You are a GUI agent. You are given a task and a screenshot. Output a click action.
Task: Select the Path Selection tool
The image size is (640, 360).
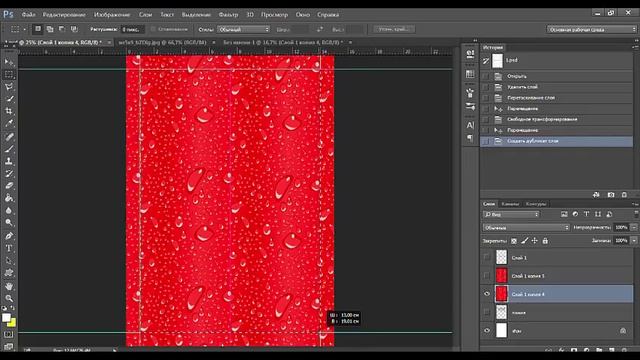tap(9, 260)
